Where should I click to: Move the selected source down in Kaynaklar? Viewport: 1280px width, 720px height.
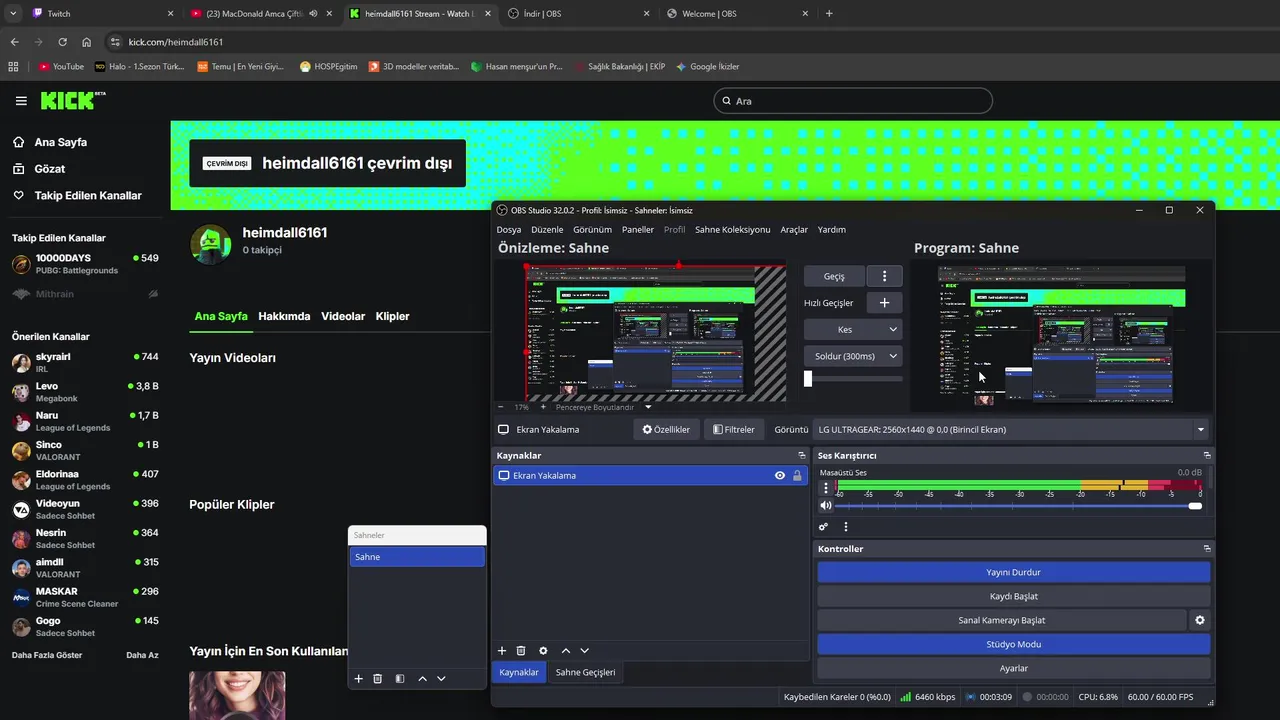click(585, 651)
